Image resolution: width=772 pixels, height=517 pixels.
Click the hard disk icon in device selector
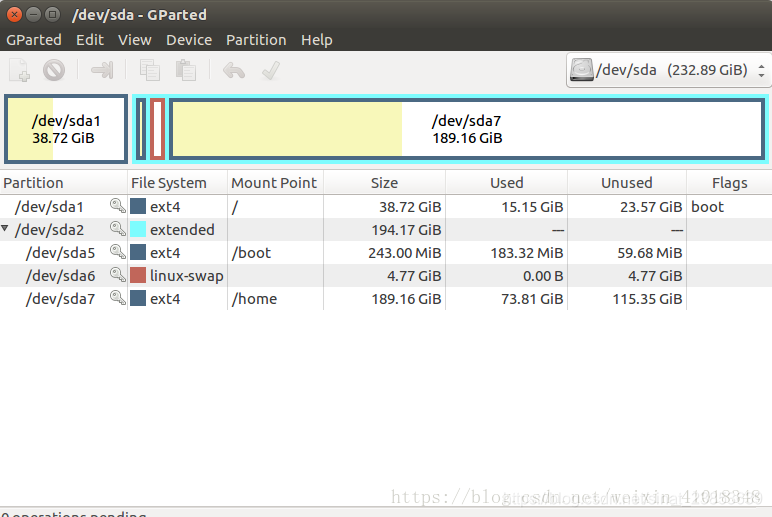pos(581,70)
